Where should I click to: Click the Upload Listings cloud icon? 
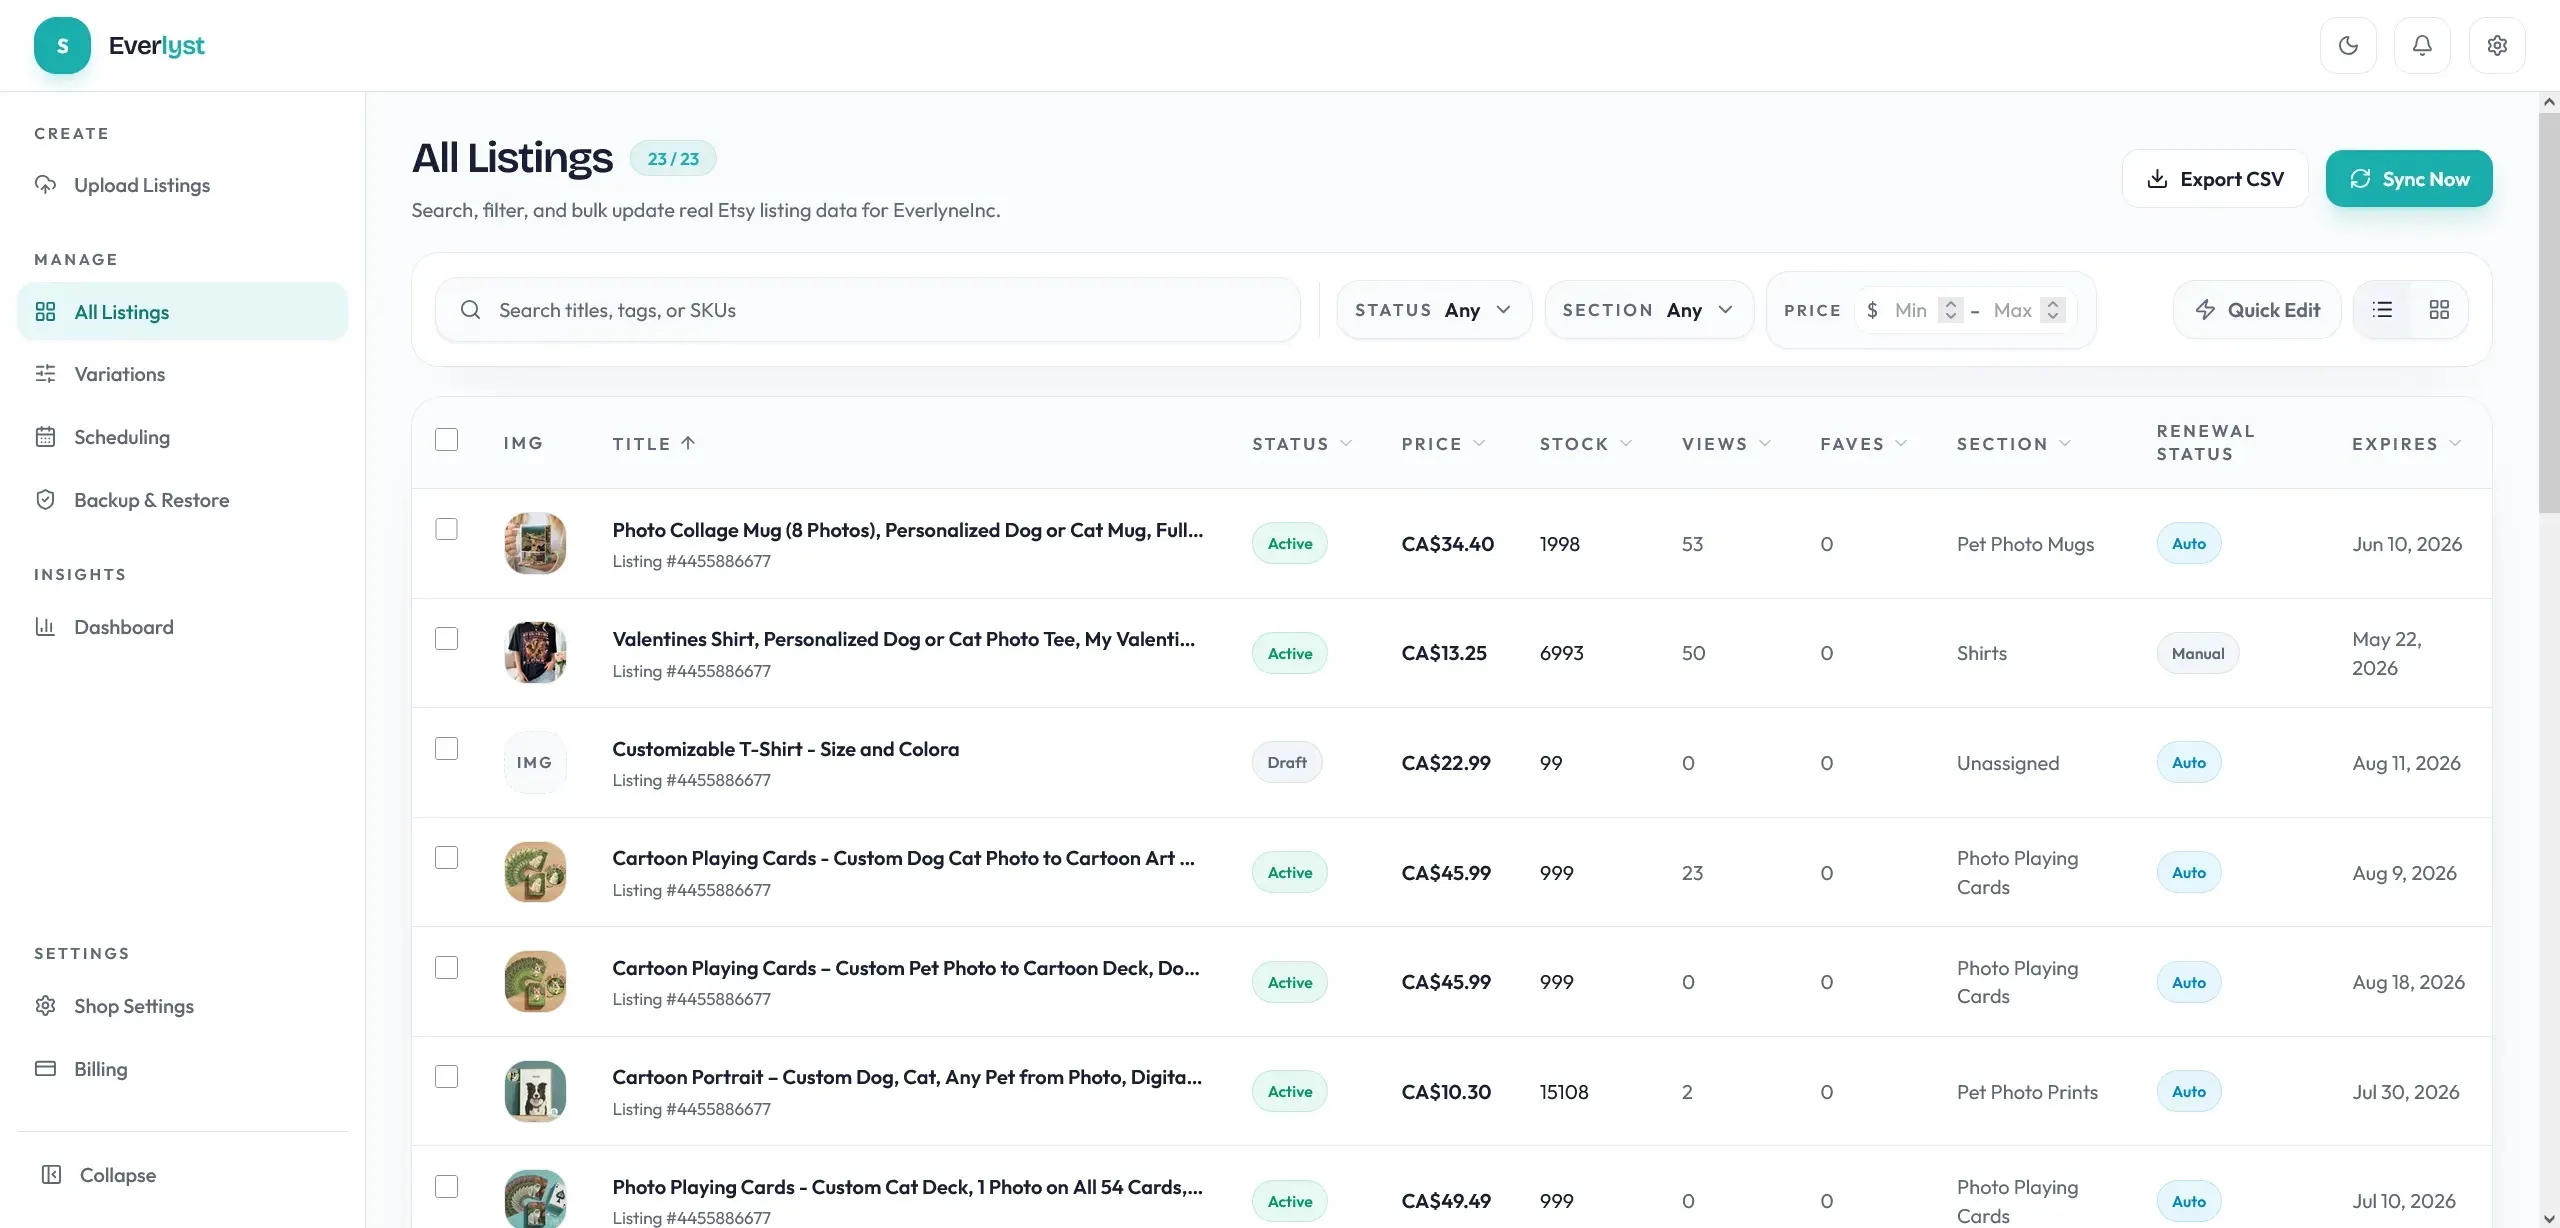click(x=45, y=185)
